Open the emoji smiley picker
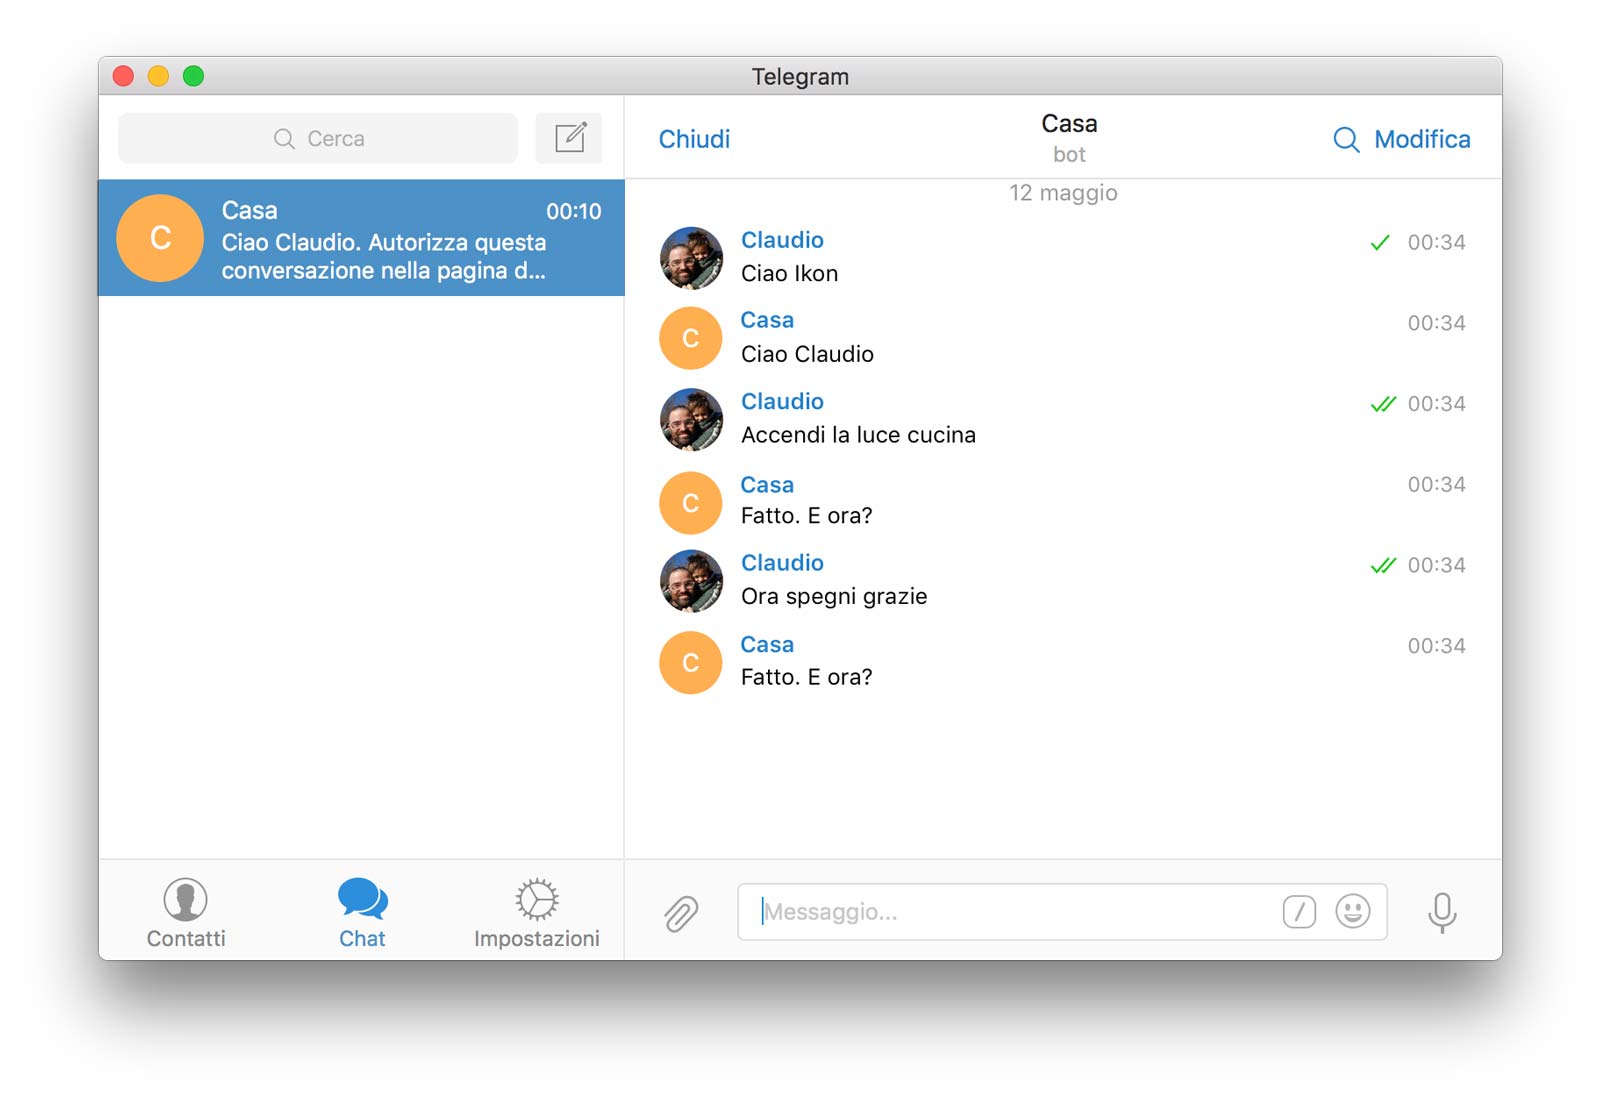This screenshot has height=1100, width=1600. coord(1353,911)
